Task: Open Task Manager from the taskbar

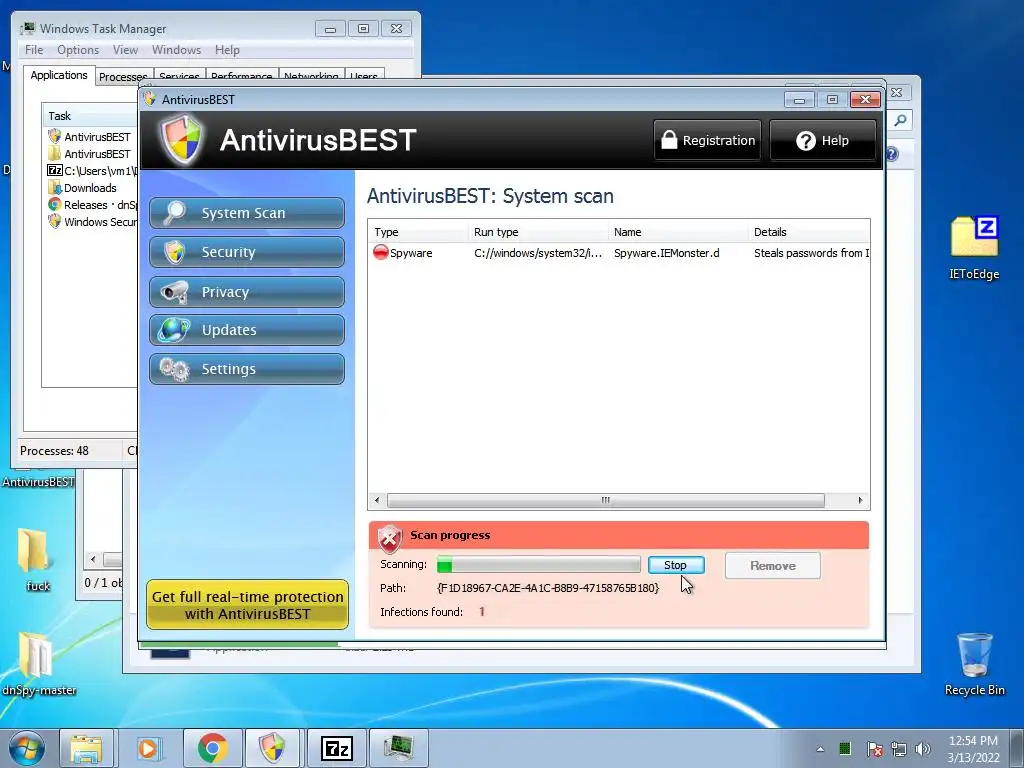Action: pyautogui.click(x=398, y=748)
